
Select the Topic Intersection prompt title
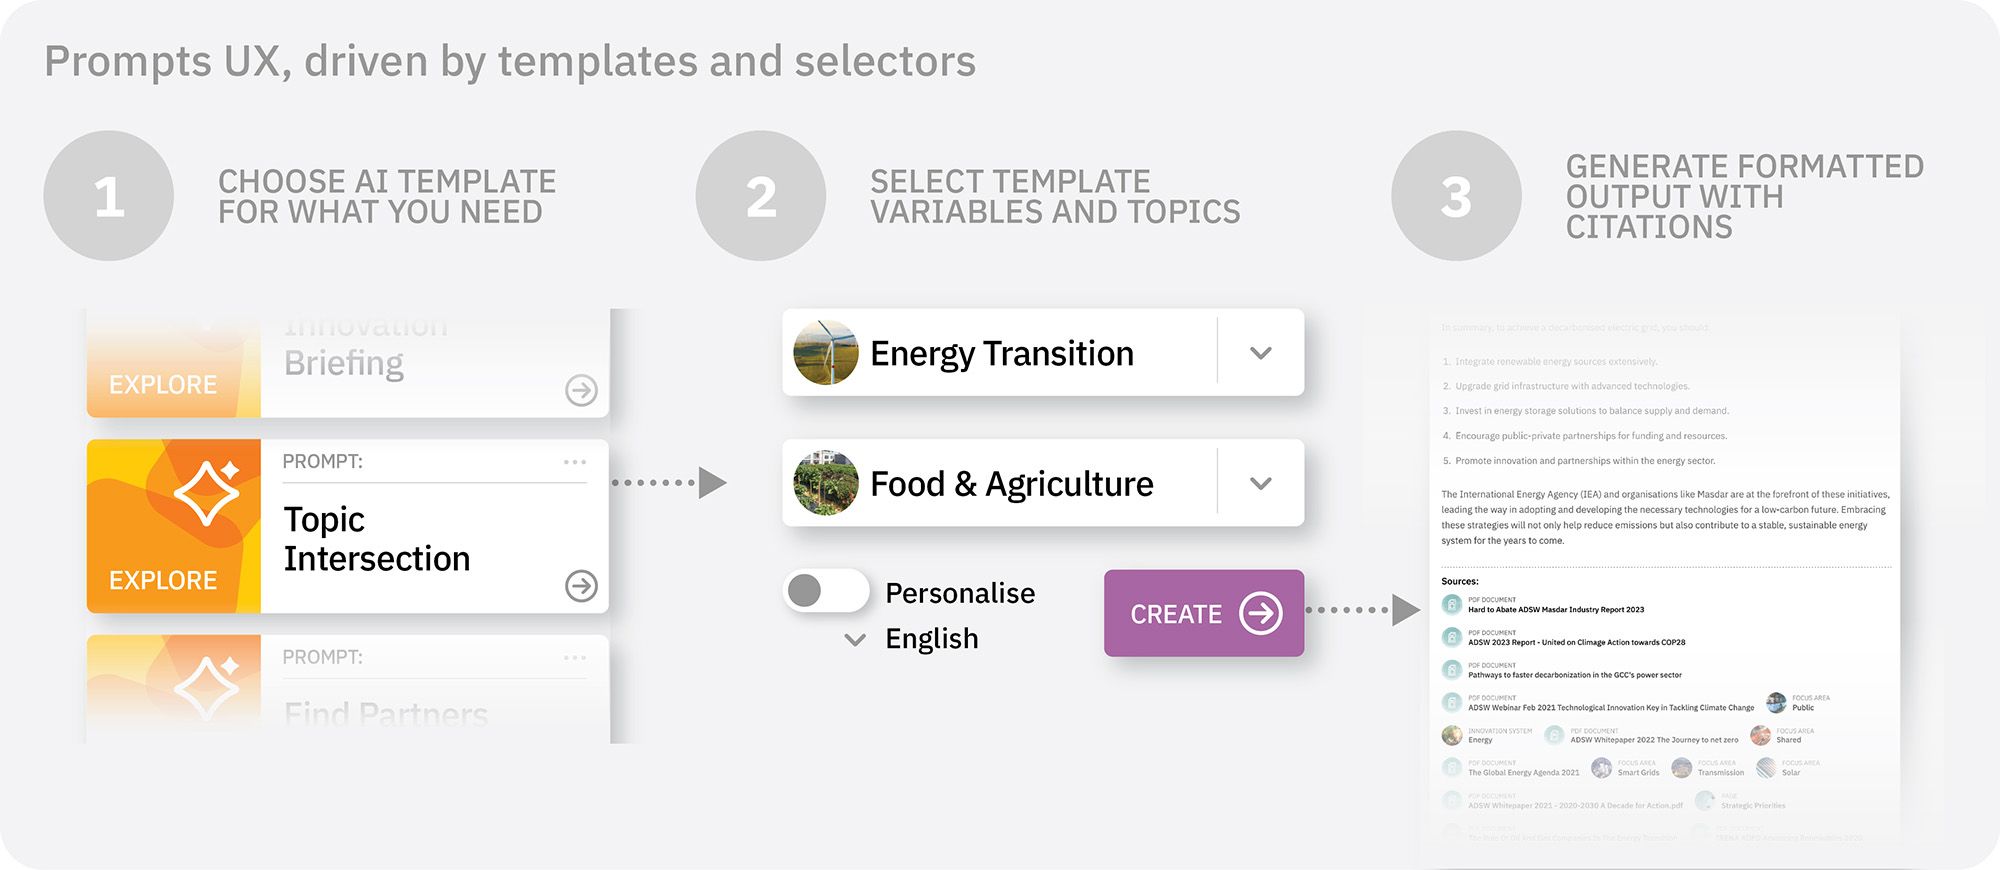click(x=377, y=539)
